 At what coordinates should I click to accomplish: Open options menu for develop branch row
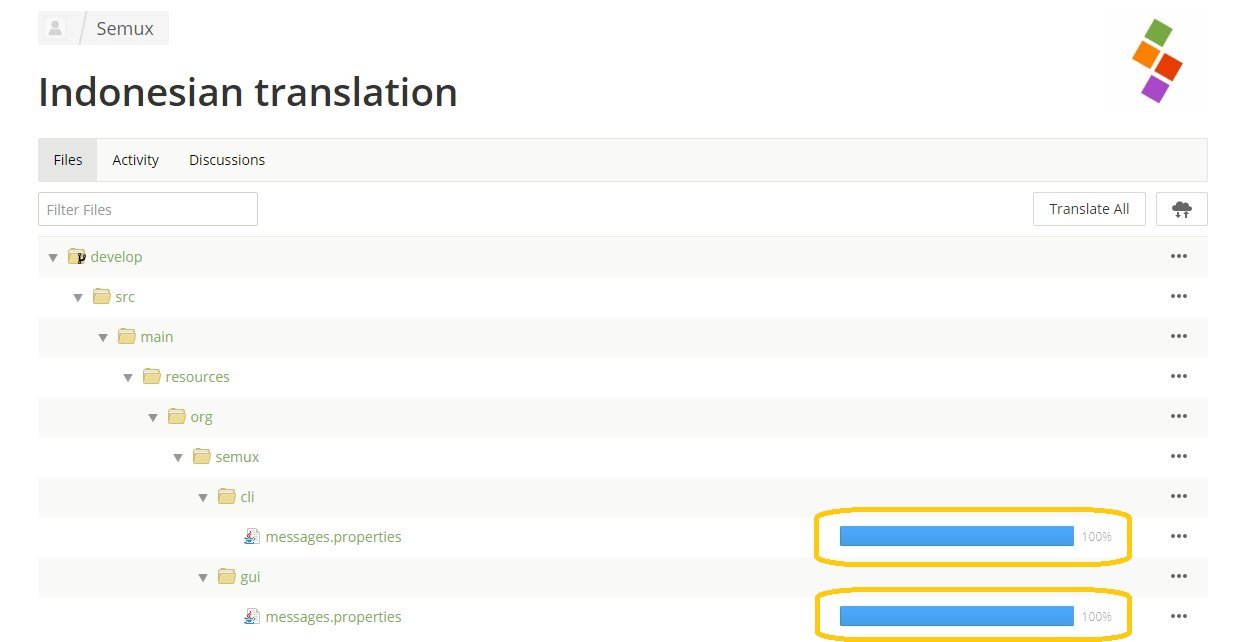point(1178,257)
